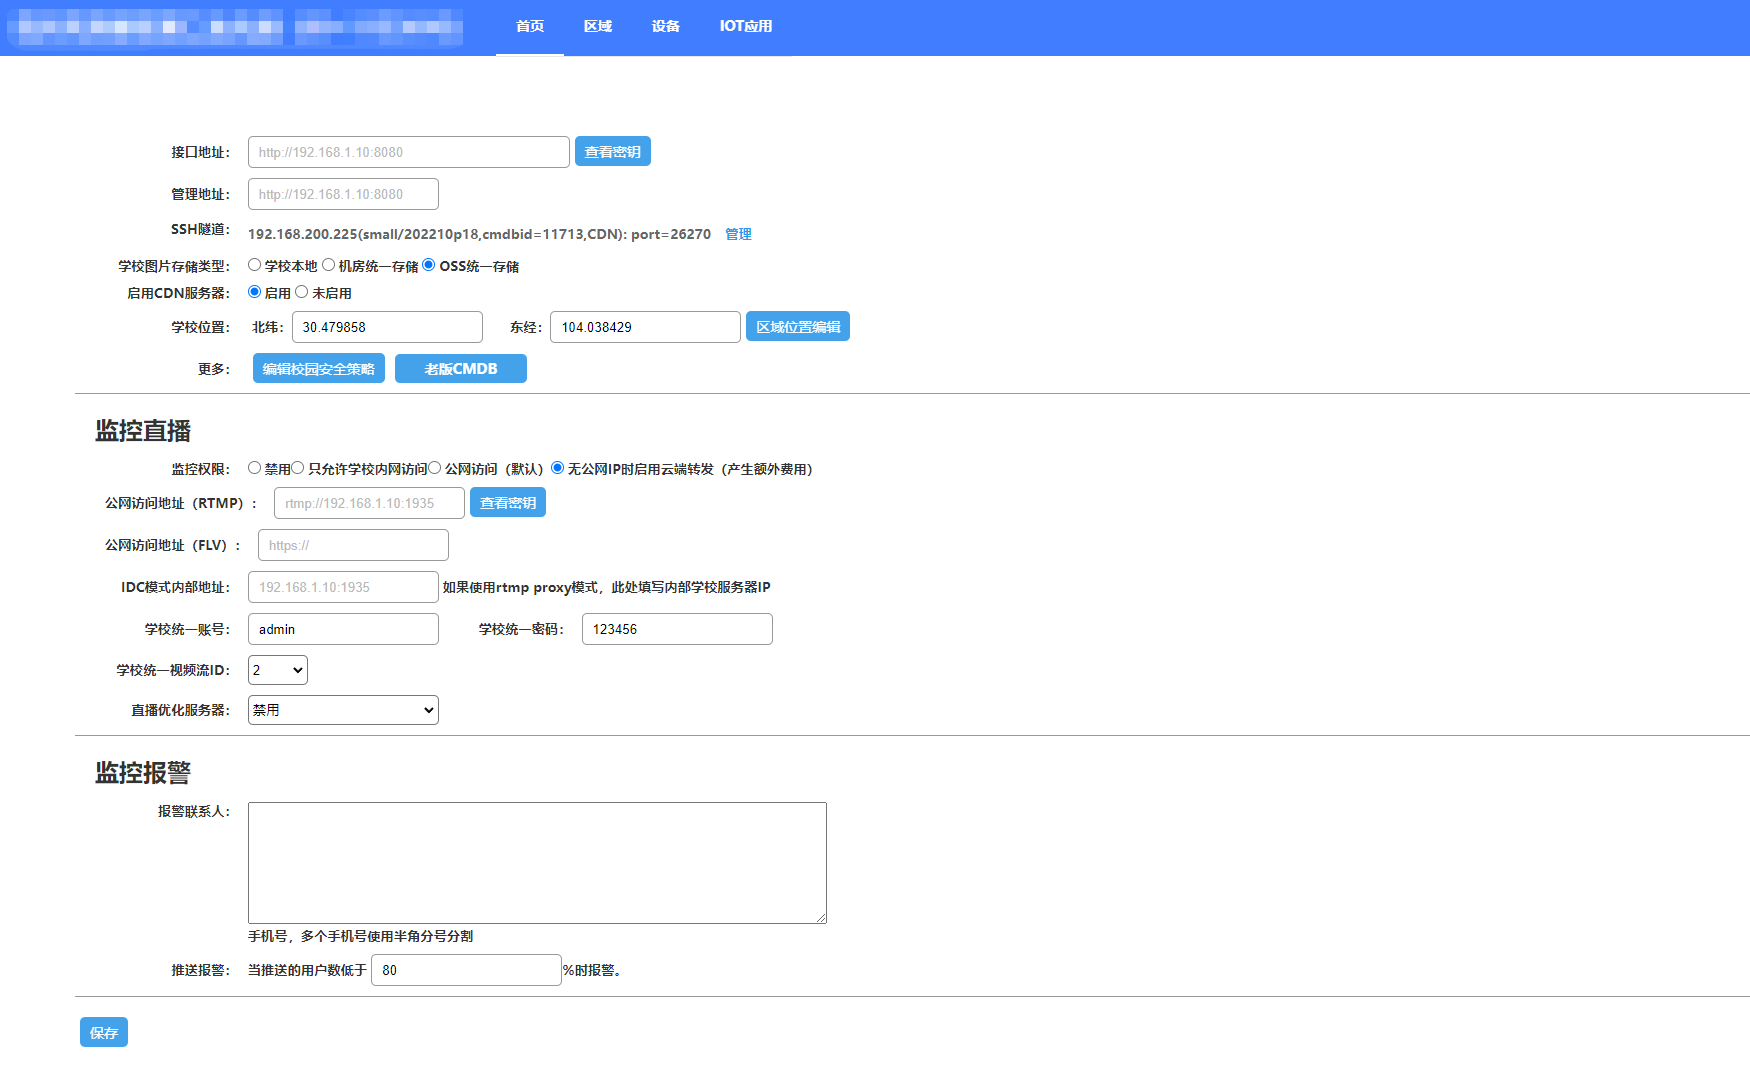Focus the 报警联系人 text area
The image size is (1750, 1068).
coord(537,862)
